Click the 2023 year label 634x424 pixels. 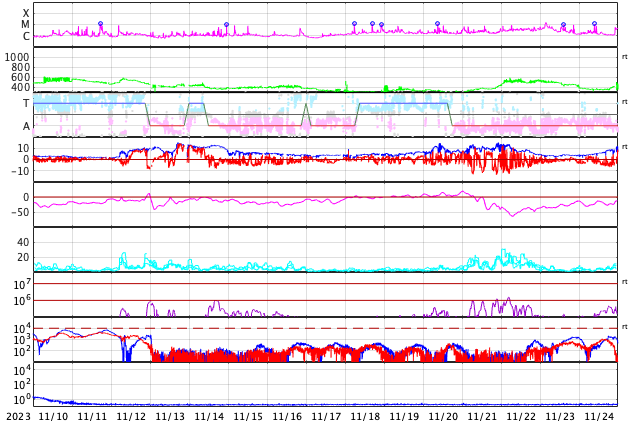click(18, 416)
